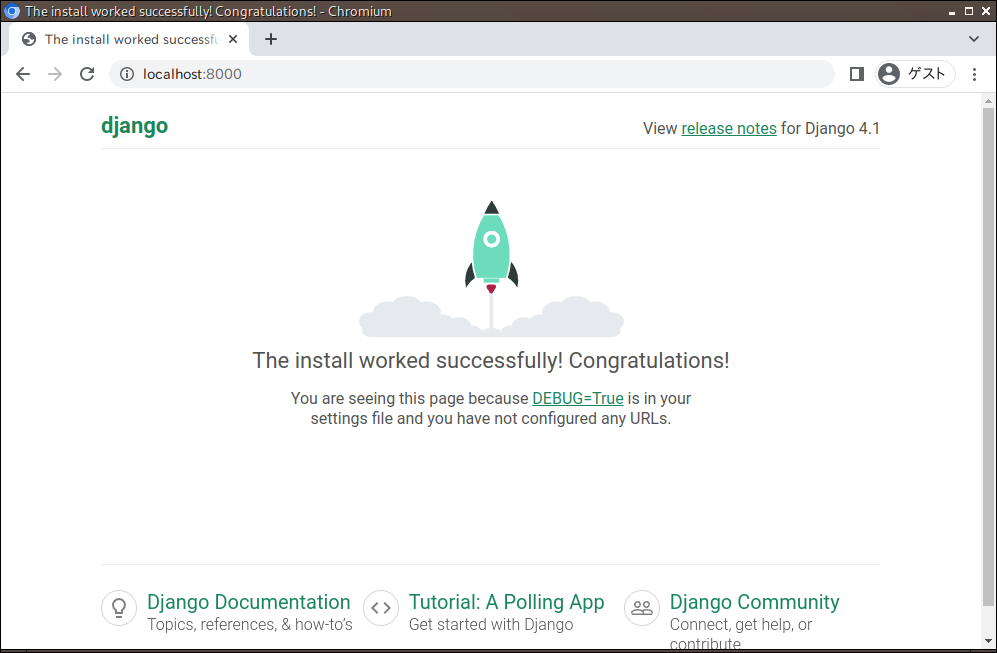Viewport: 997px width, 653px height.
Task: Click the congratulations heading text
Action: pyautogui.click(x=491, y=361)
